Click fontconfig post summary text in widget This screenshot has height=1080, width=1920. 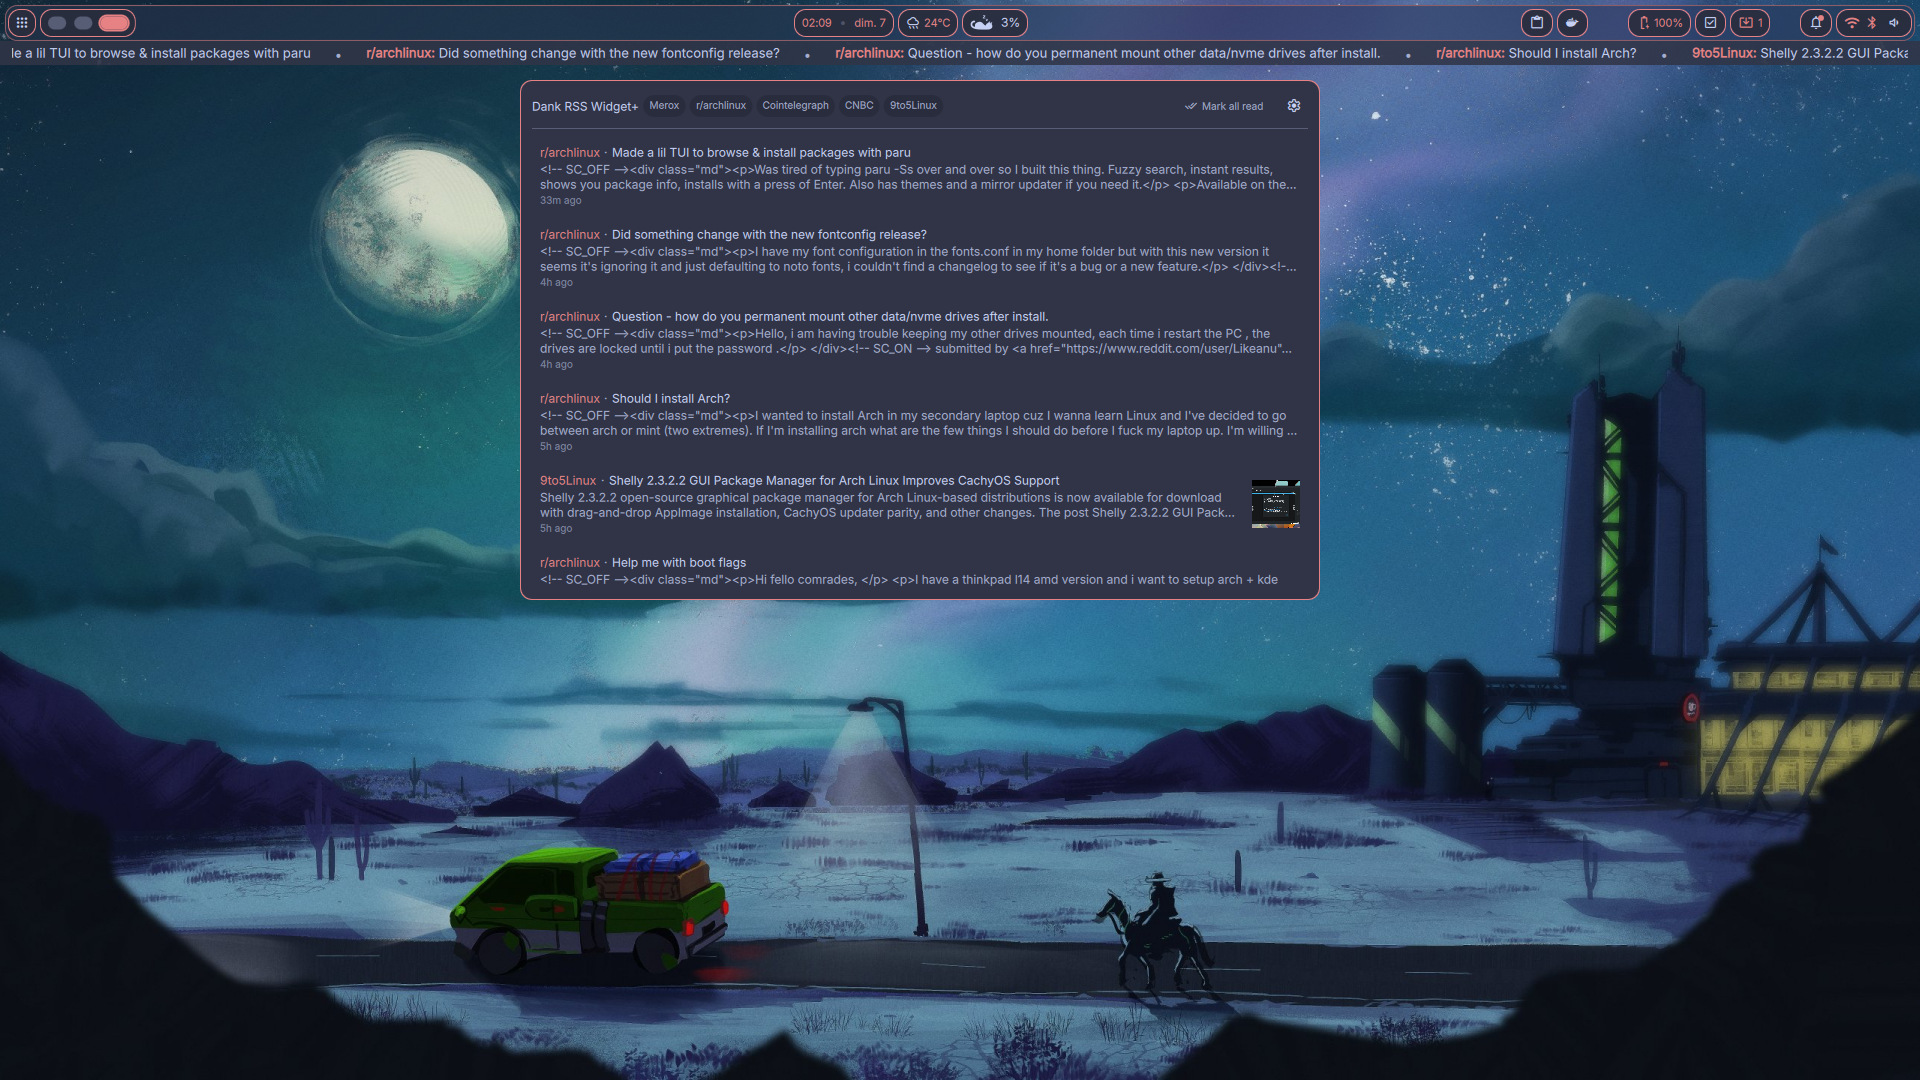(x=918, y=259)
